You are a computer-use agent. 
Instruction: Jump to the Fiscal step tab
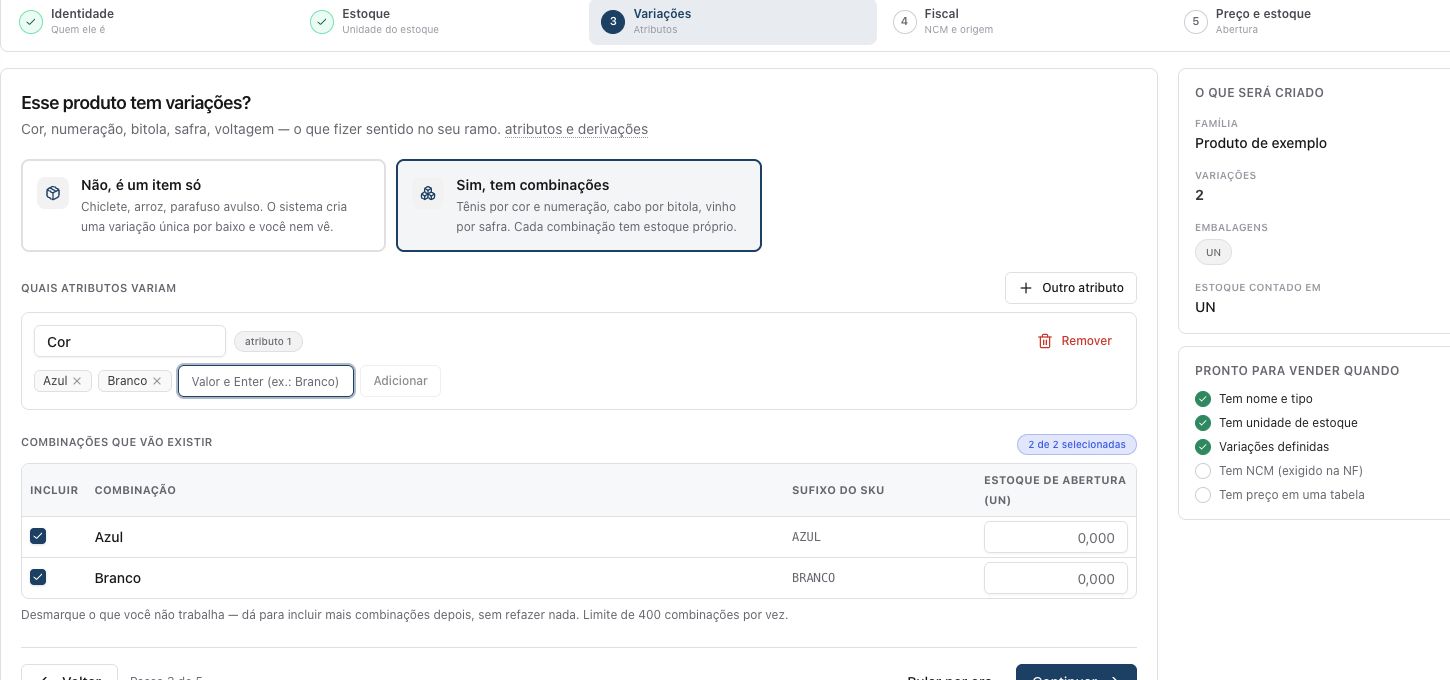click(1024, 22)
